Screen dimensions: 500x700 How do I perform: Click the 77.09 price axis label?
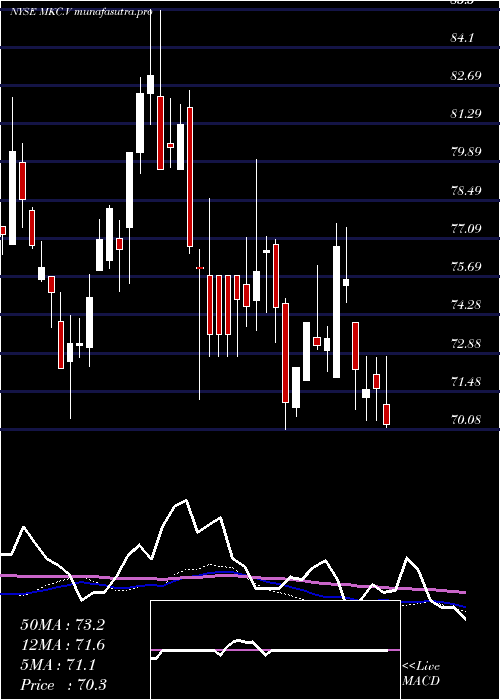[466, 229]
